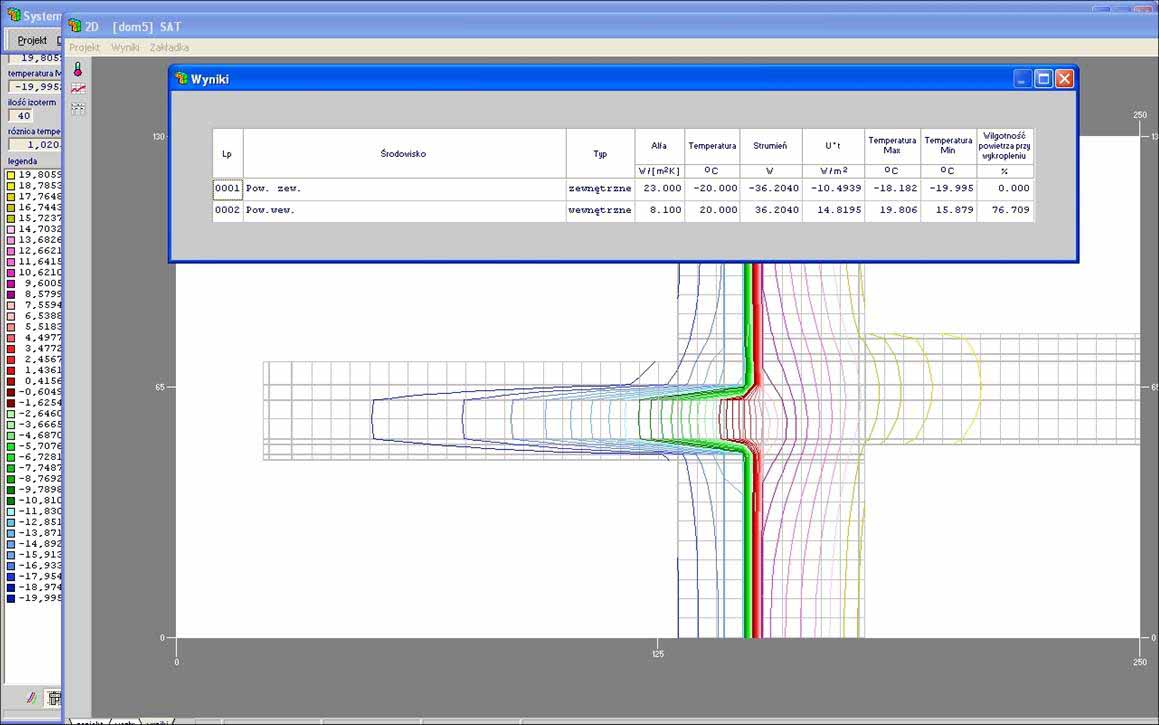Click the thermometer icon in the 2D toolbar
Viewport: 1159px width, 725px height.
pyautogui.click(x=78, y=69)
